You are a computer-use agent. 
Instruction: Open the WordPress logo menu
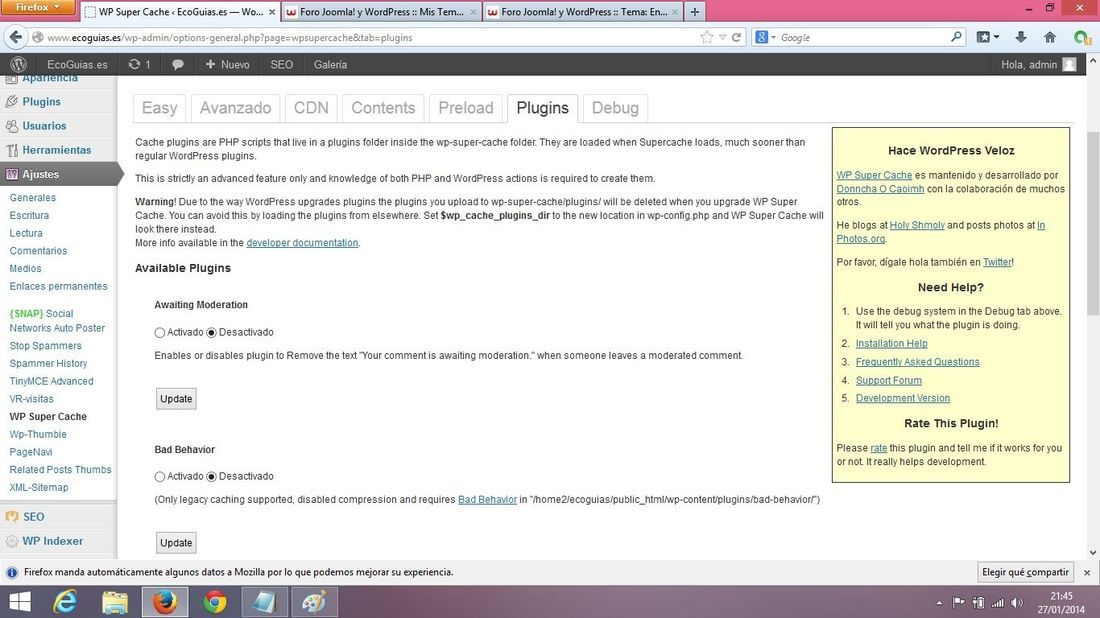18,65
